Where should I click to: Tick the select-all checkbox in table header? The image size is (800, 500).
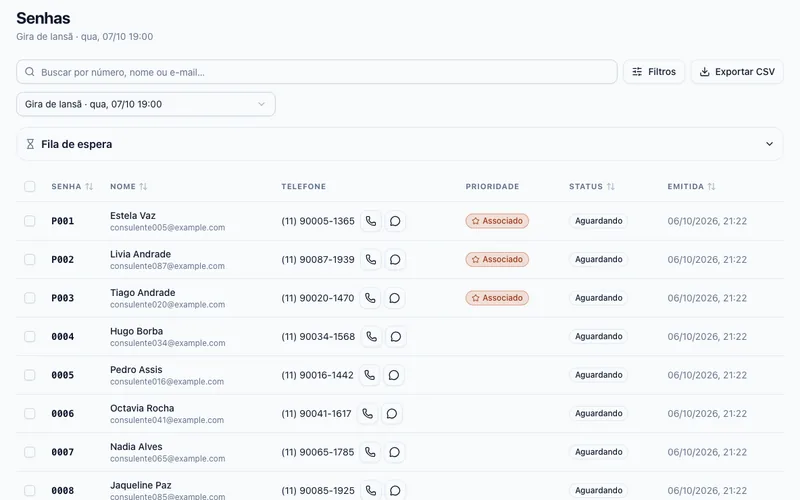pos(30,186)
